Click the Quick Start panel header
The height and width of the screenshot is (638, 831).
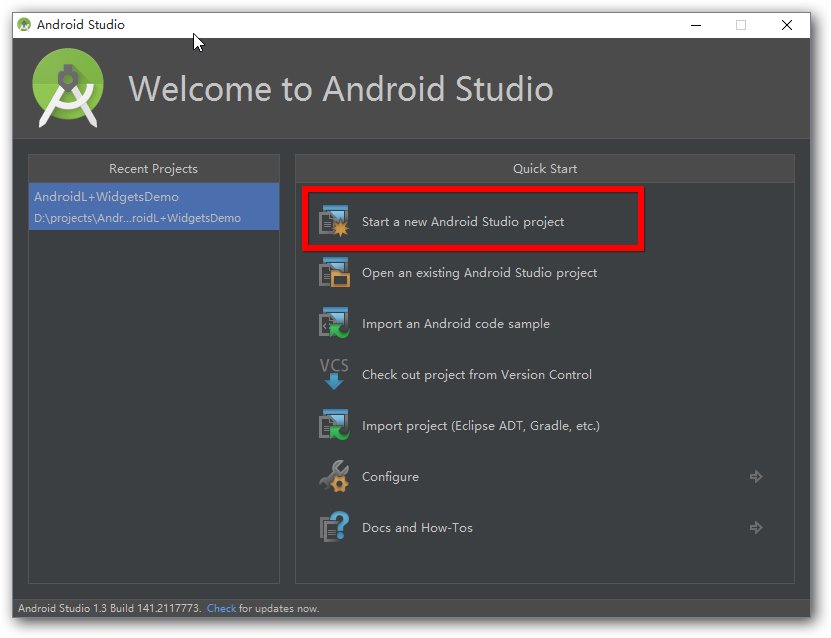(545, 169)
